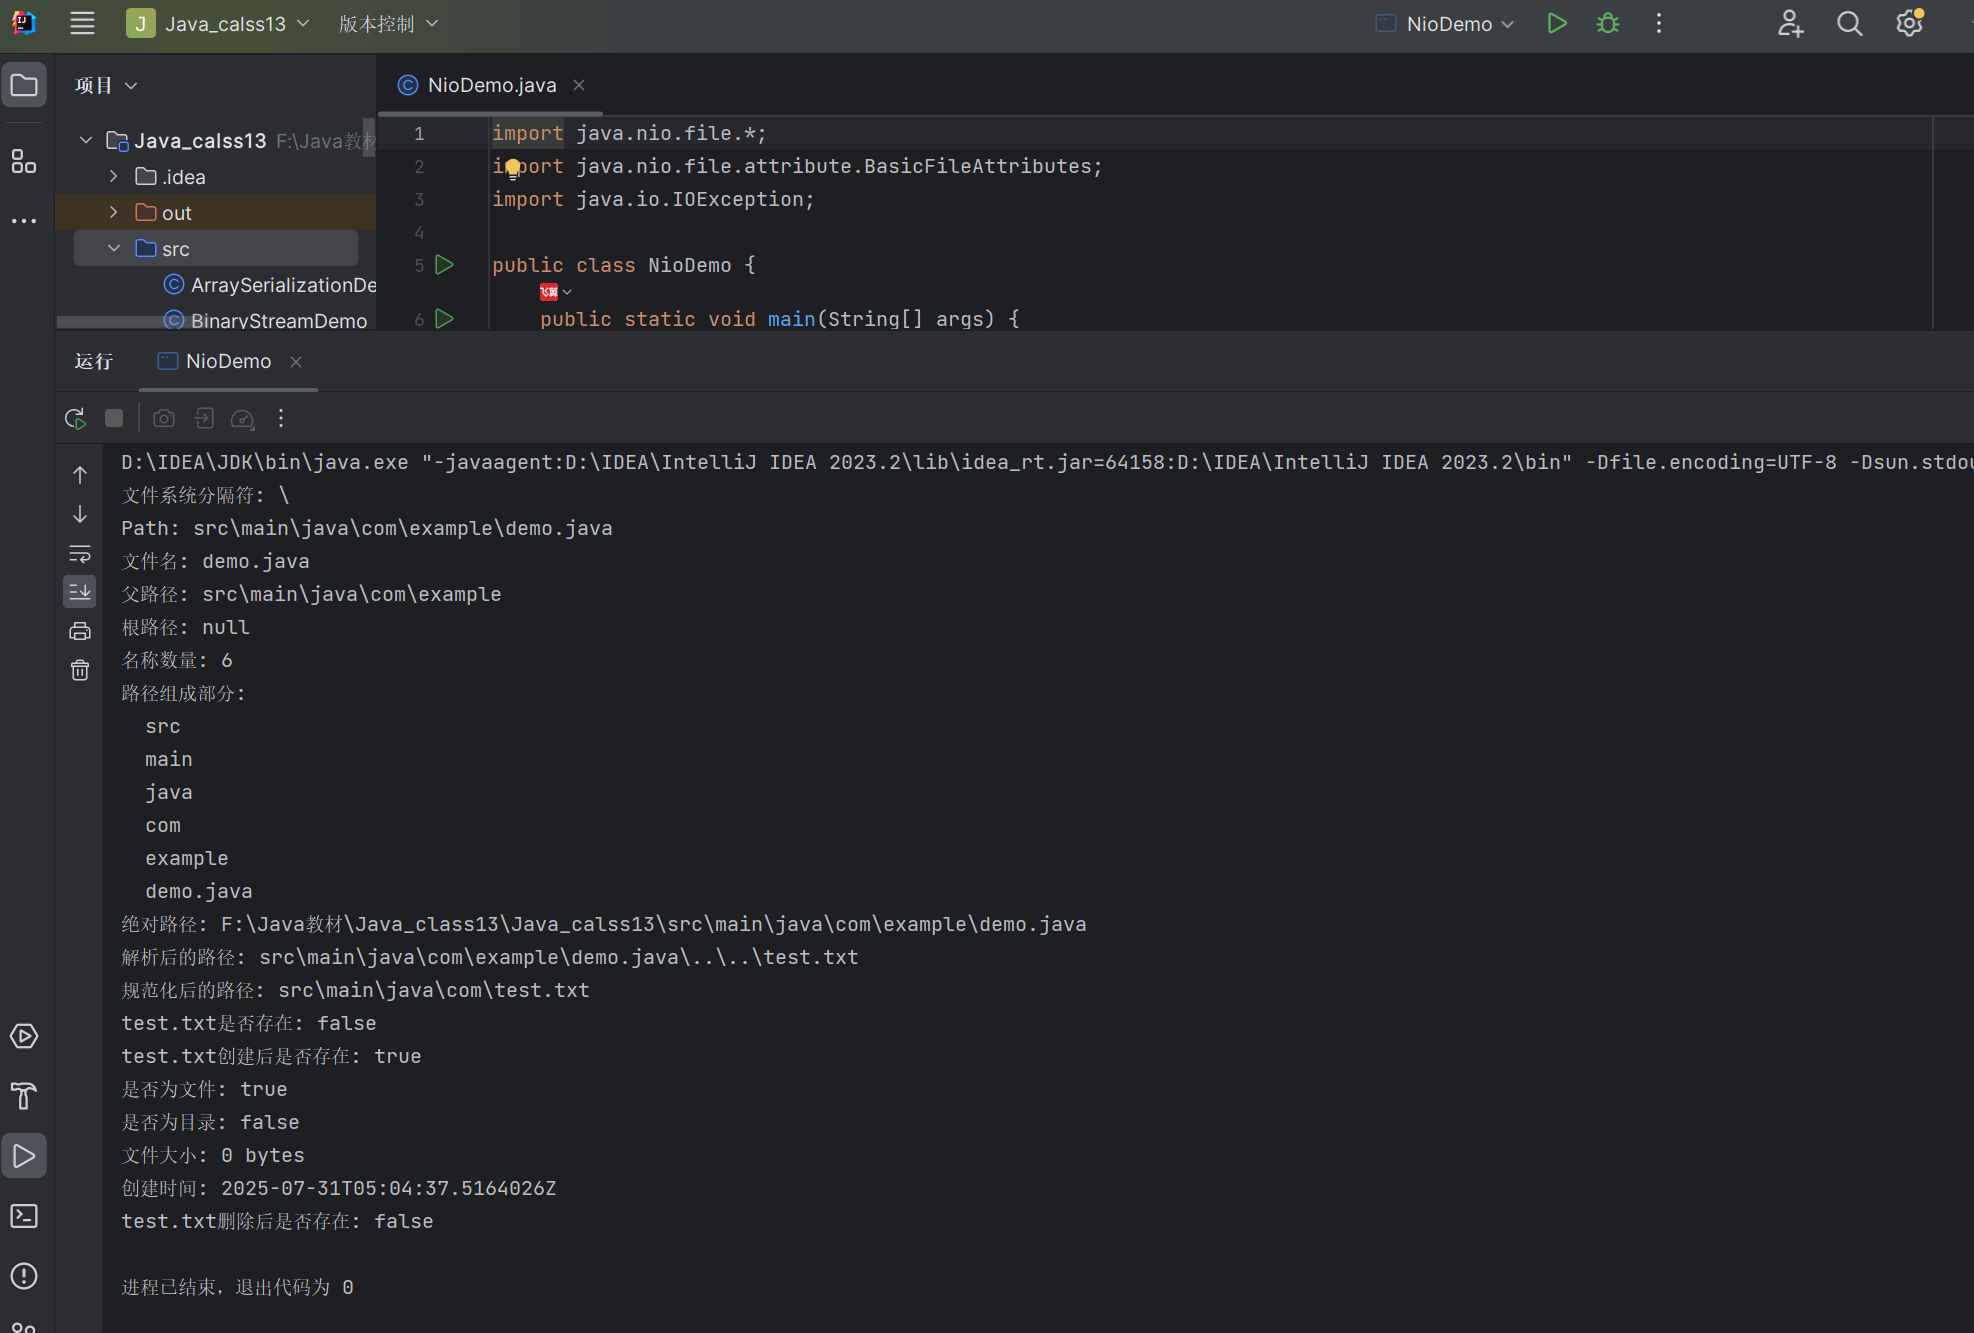The height and width of the screenshot is (1333, 1974).
Task: Click the run gutter arrow beside main method
Action: [x=445, y=318]
